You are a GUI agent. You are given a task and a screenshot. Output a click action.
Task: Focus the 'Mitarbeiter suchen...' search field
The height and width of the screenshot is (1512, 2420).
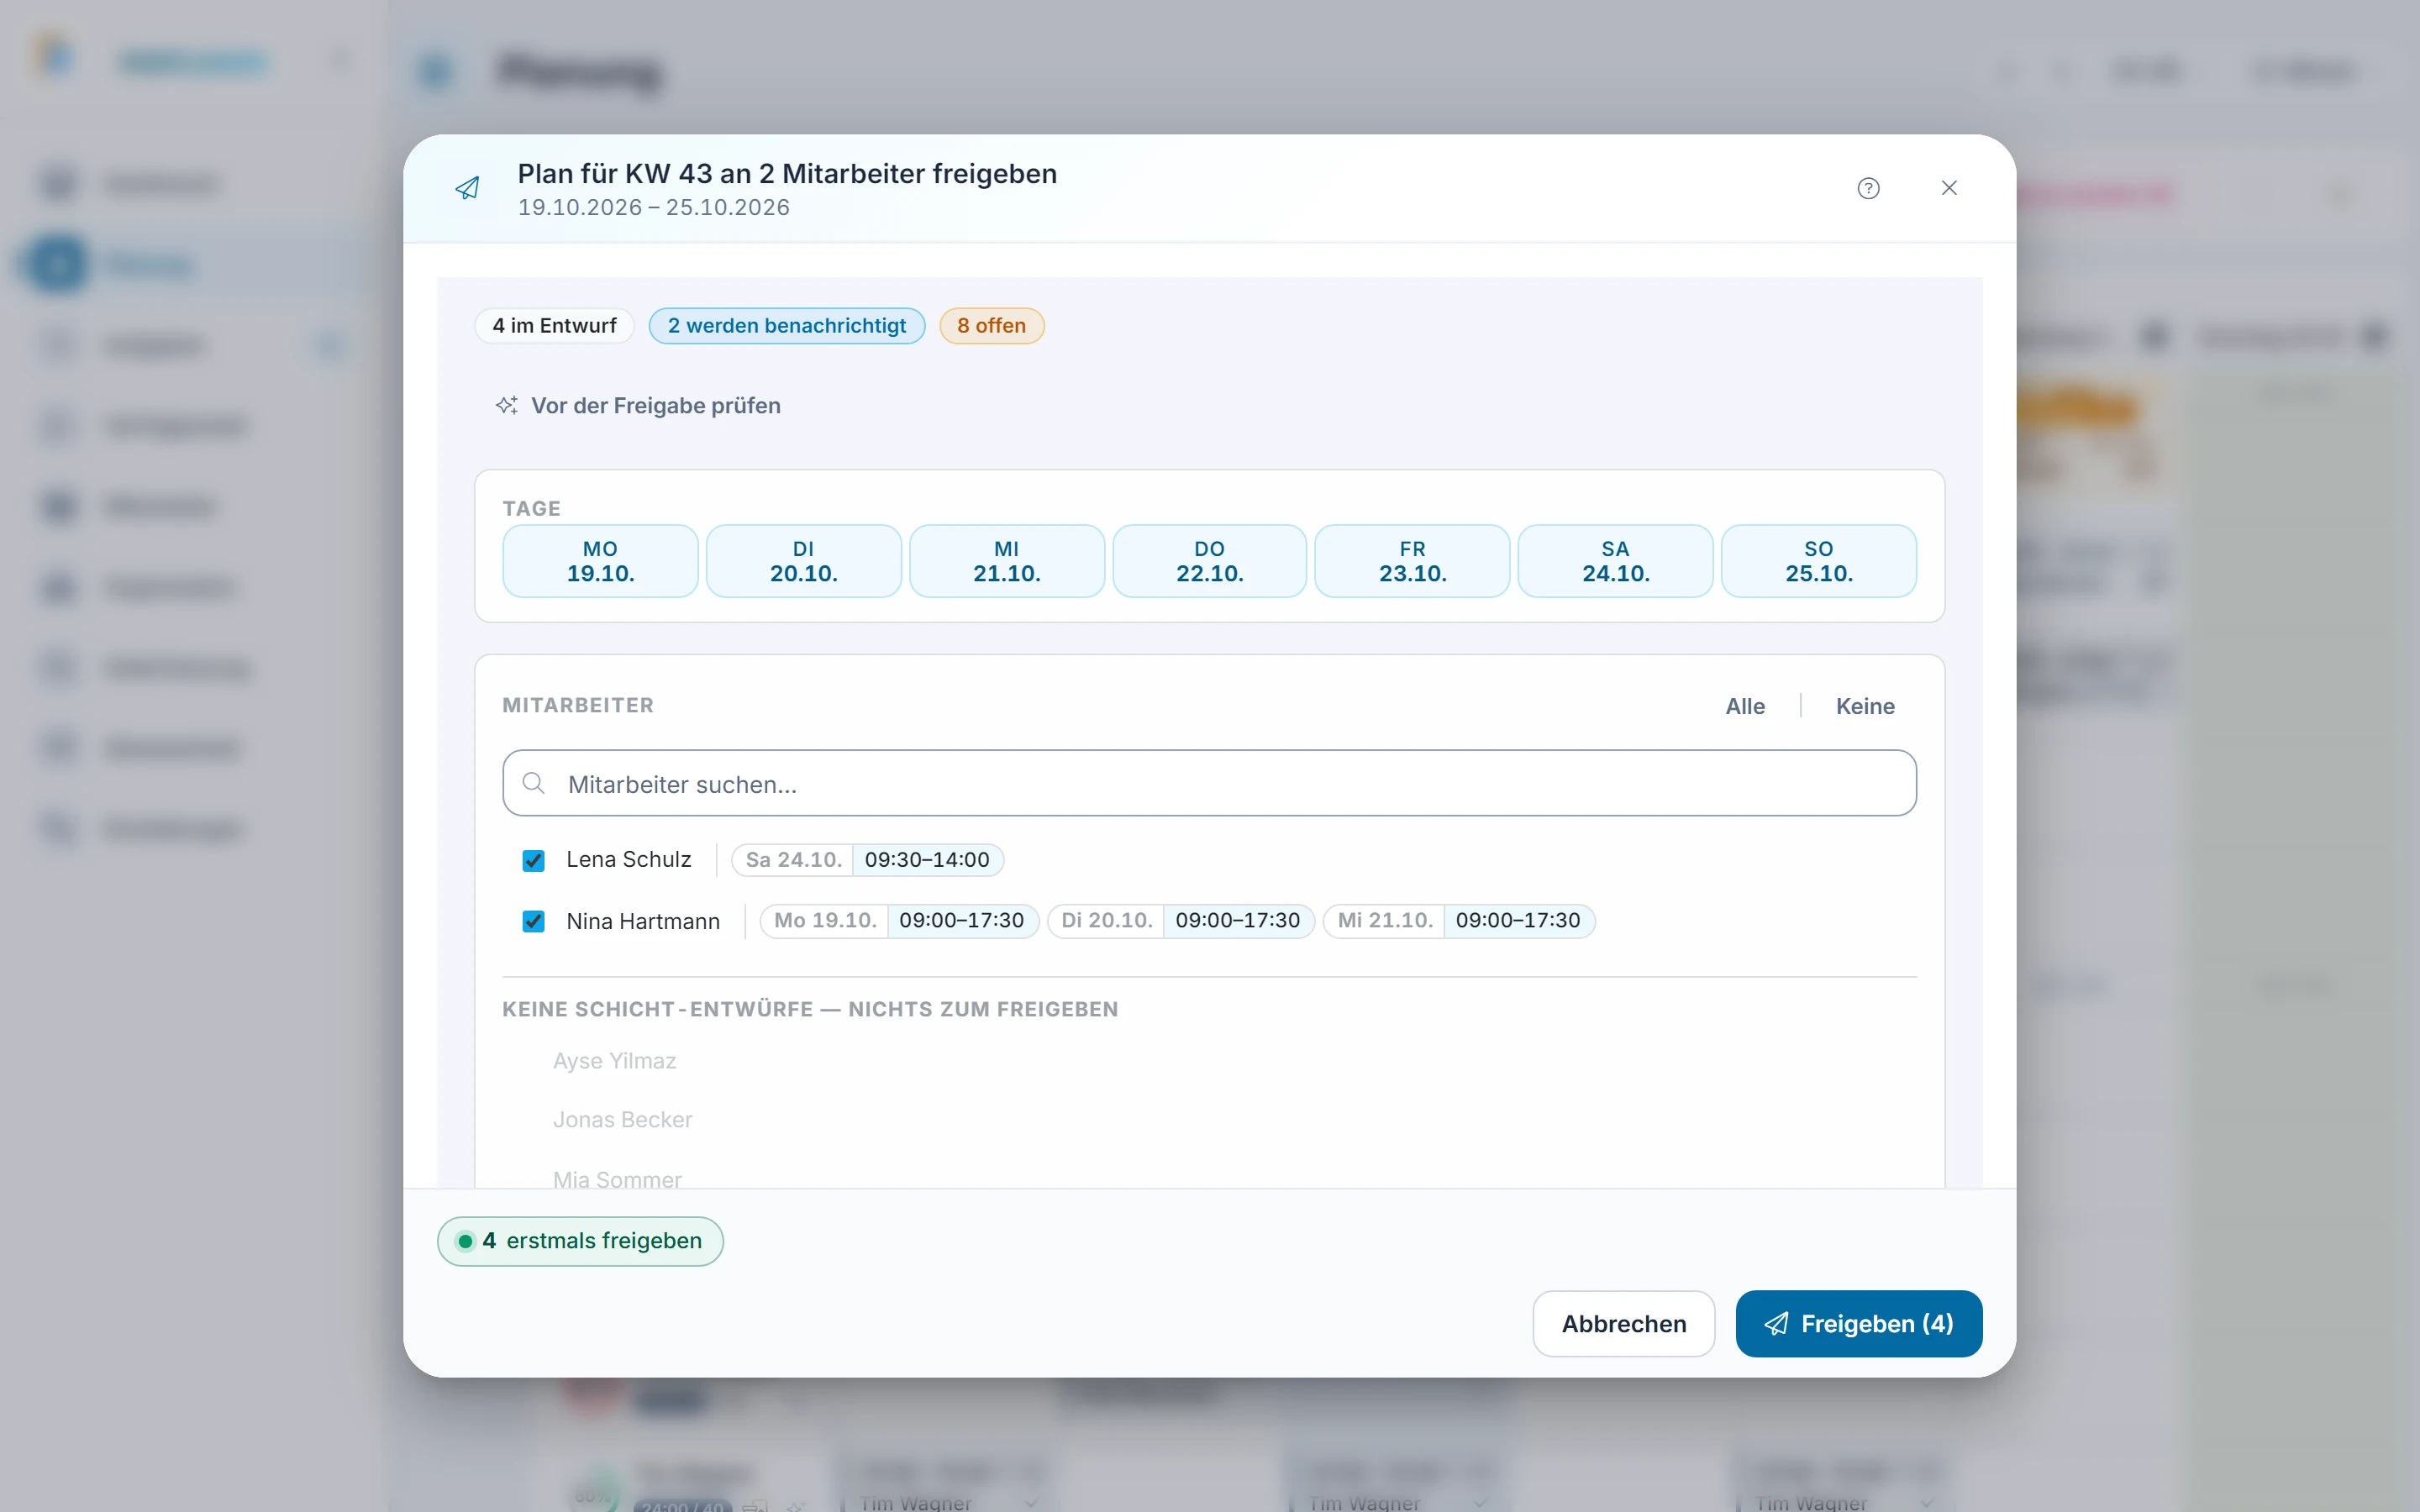(x=1209, y=783)
